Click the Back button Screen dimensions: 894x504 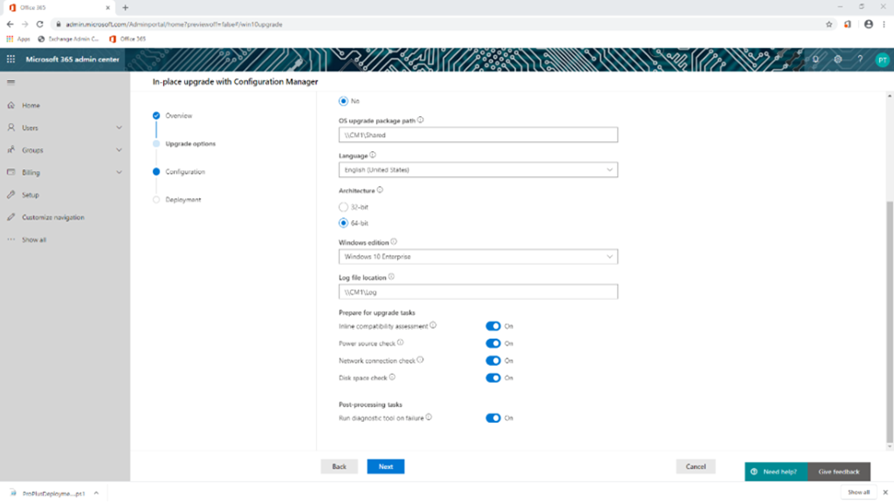coord(339,466)
